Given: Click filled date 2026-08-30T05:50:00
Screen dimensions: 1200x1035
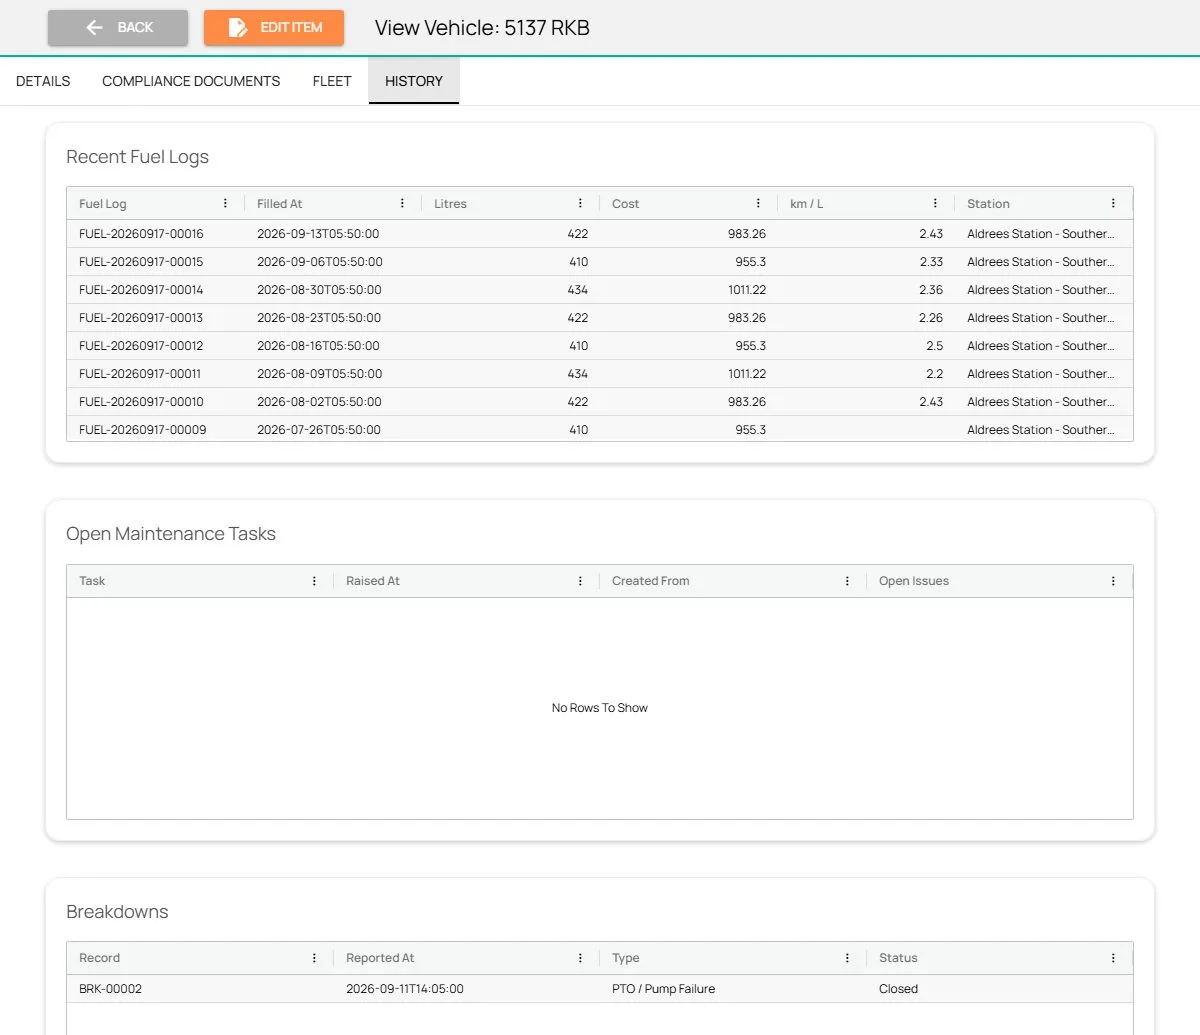Looking at the screenshot, I should [x=319, y=290].
